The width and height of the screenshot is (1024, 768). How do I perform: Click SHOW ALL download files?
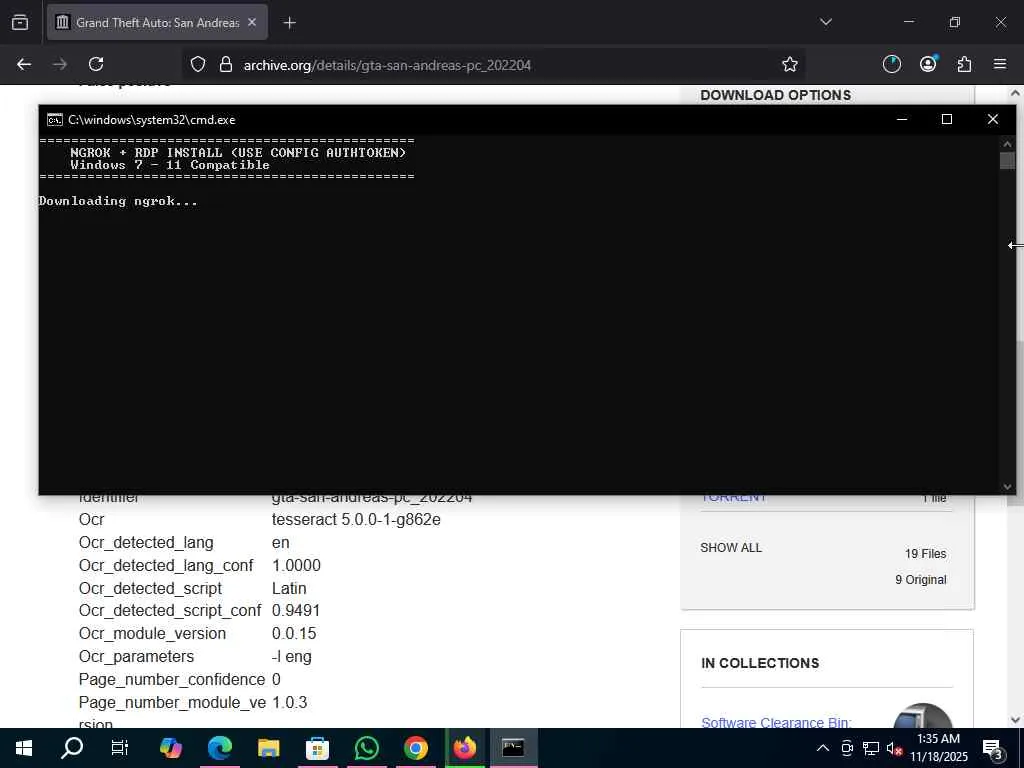pyautogui.click(x=731, y=548)
